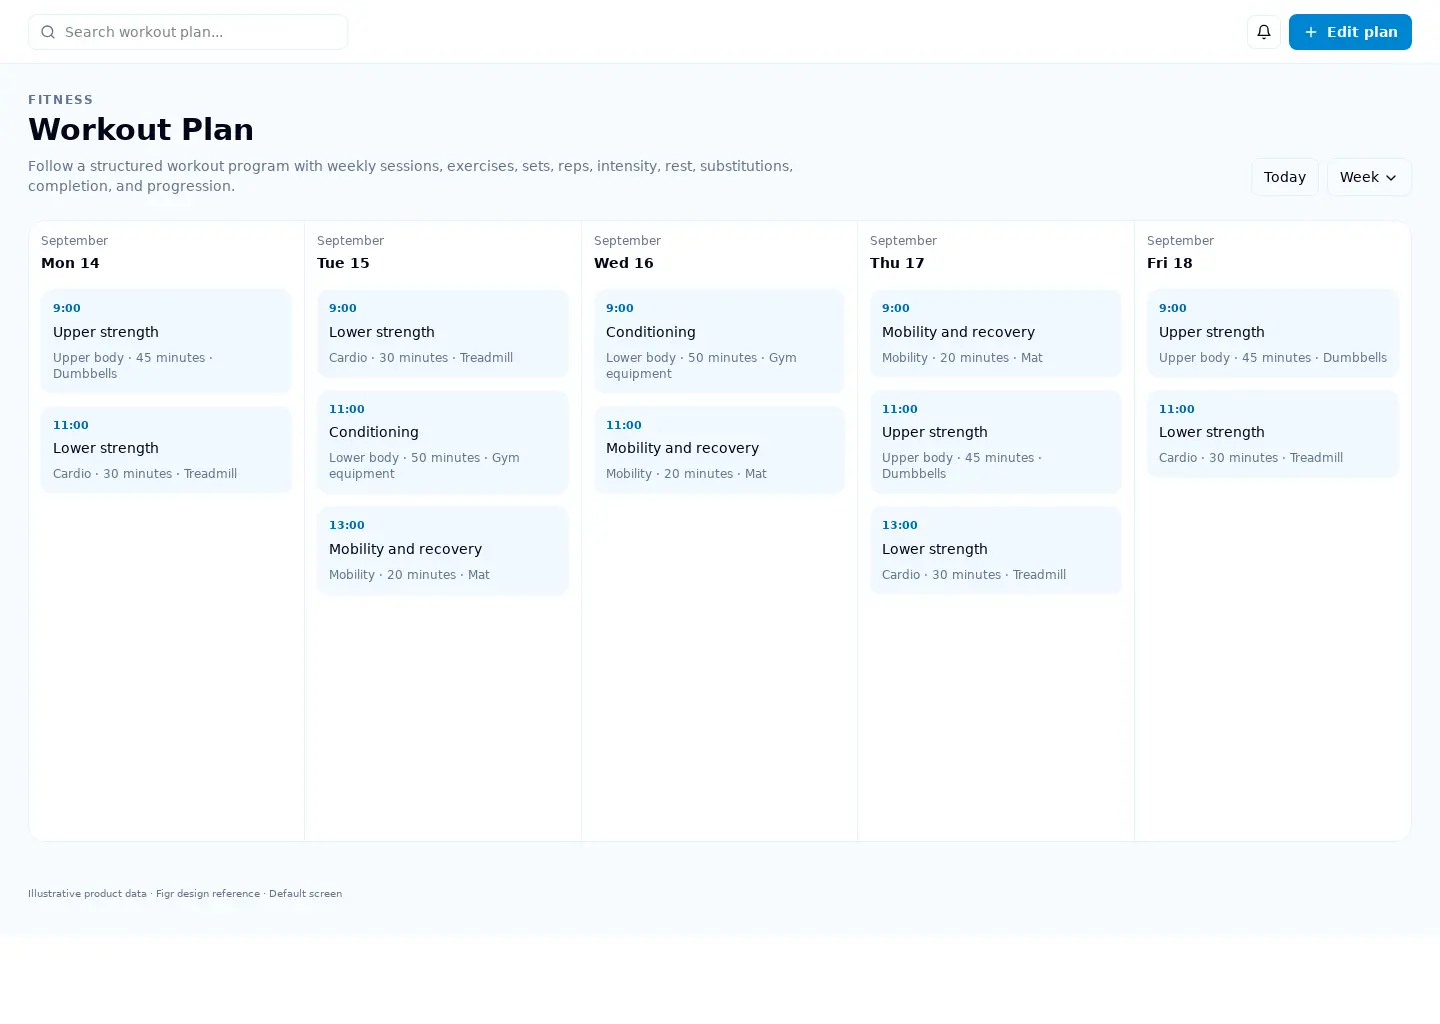Image resolution: width=1440 pixels, height=1024 pixels.
Task: Open Wednesday 11:00 Mobility and recovery
Action: (x=719, y=449)
